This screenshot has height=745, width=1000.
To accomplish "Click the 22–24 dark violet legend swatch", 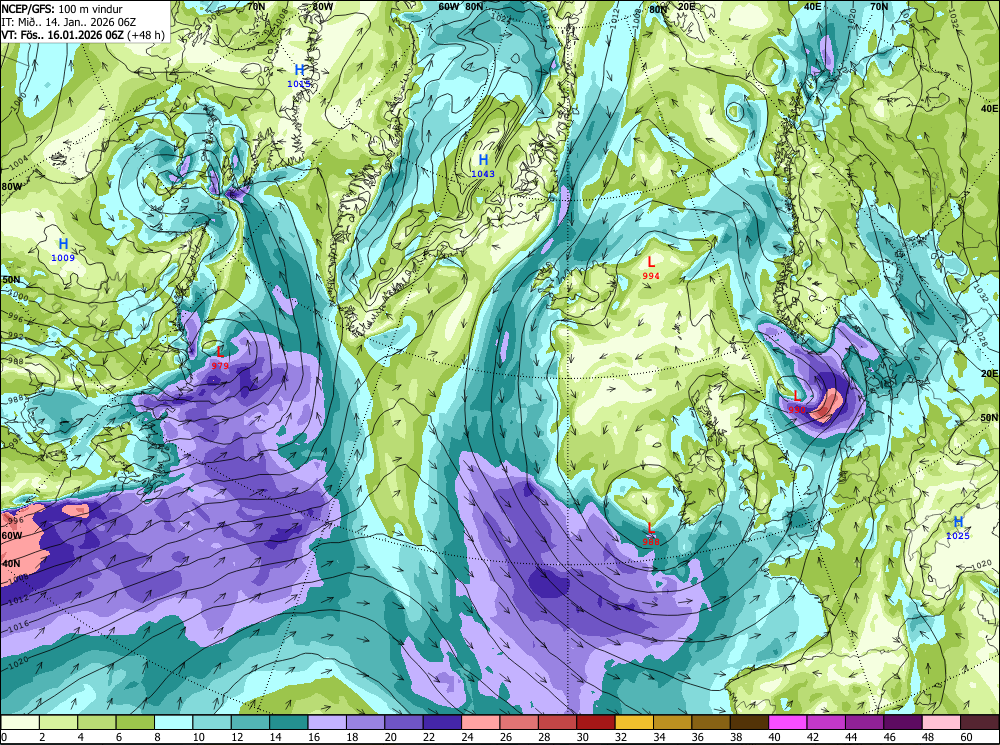I will (442, 722).
